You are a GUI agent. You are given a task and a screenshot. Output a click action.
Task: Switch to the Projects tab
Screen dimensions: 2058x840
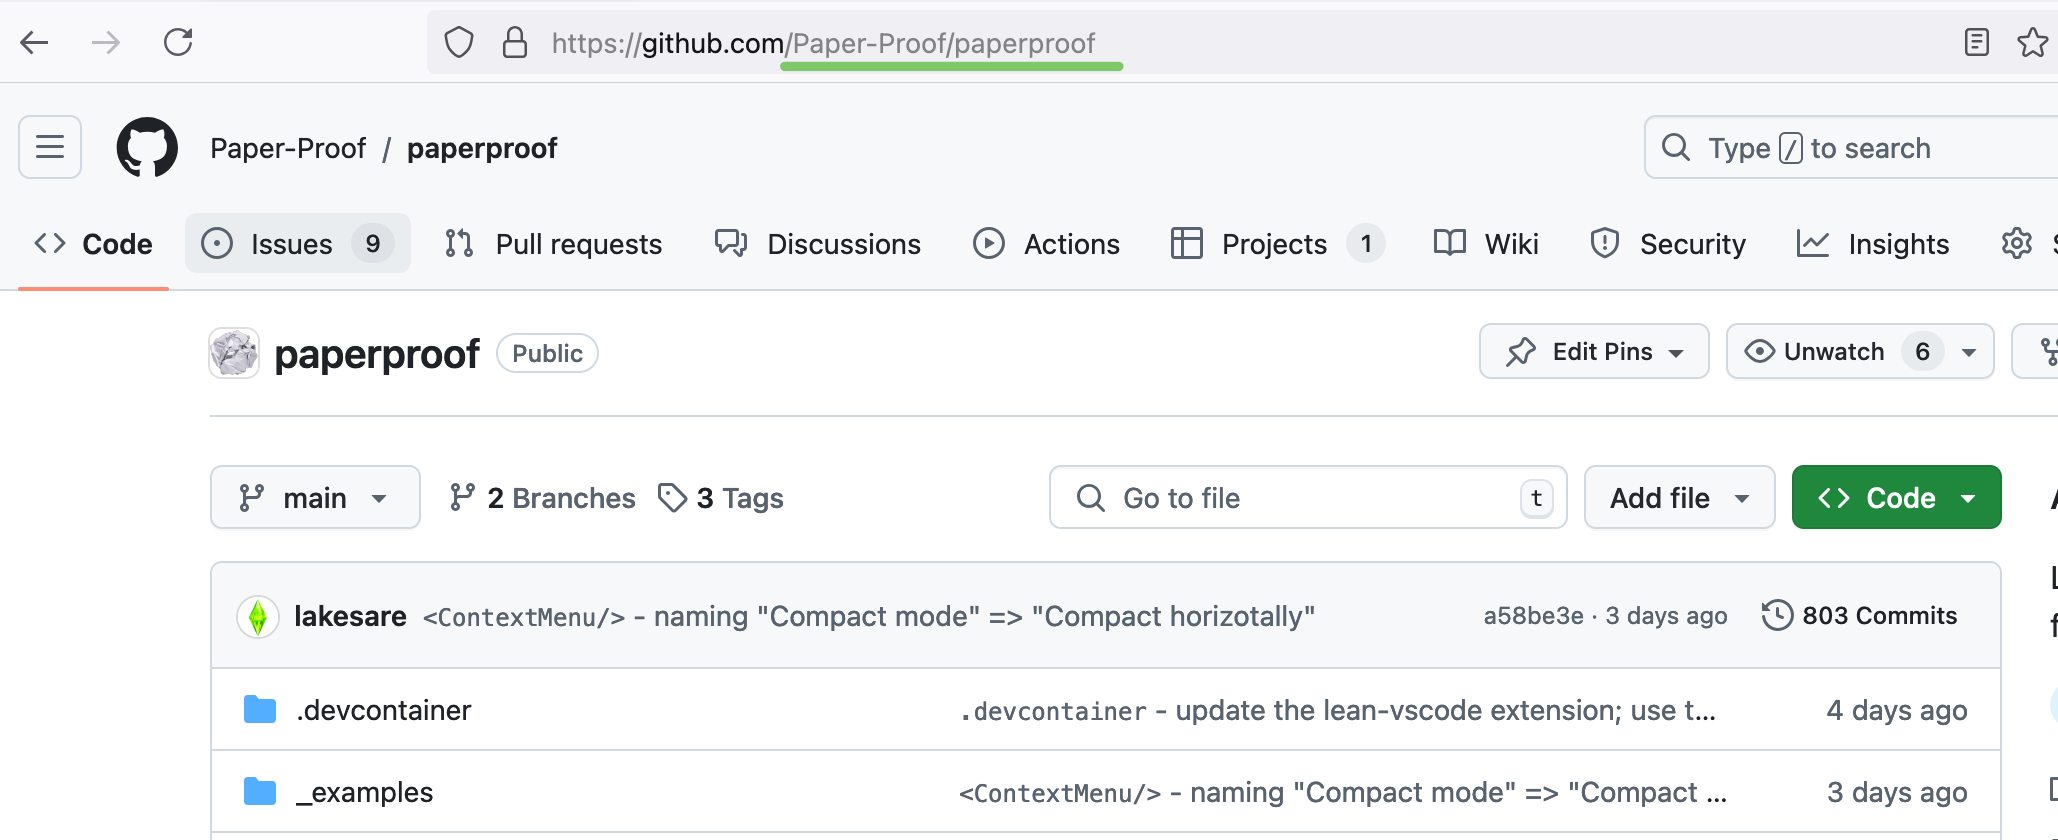[1277, 244]
